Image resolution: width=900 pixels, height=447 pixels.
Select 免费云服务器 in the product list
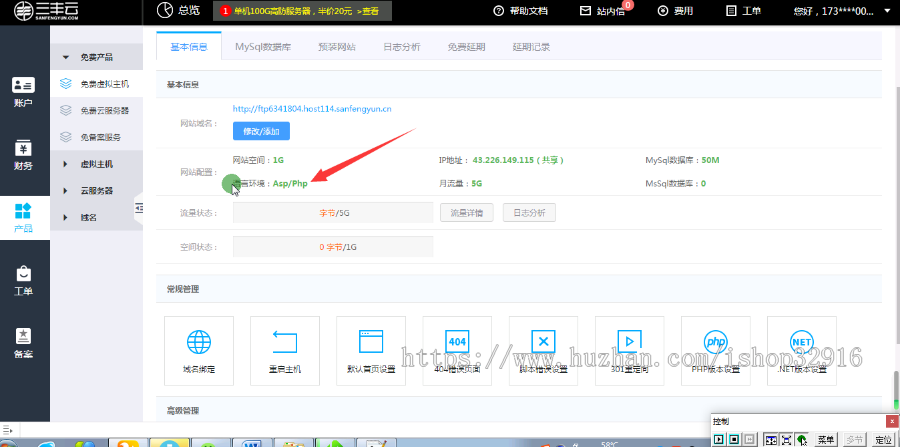[104, 111]
